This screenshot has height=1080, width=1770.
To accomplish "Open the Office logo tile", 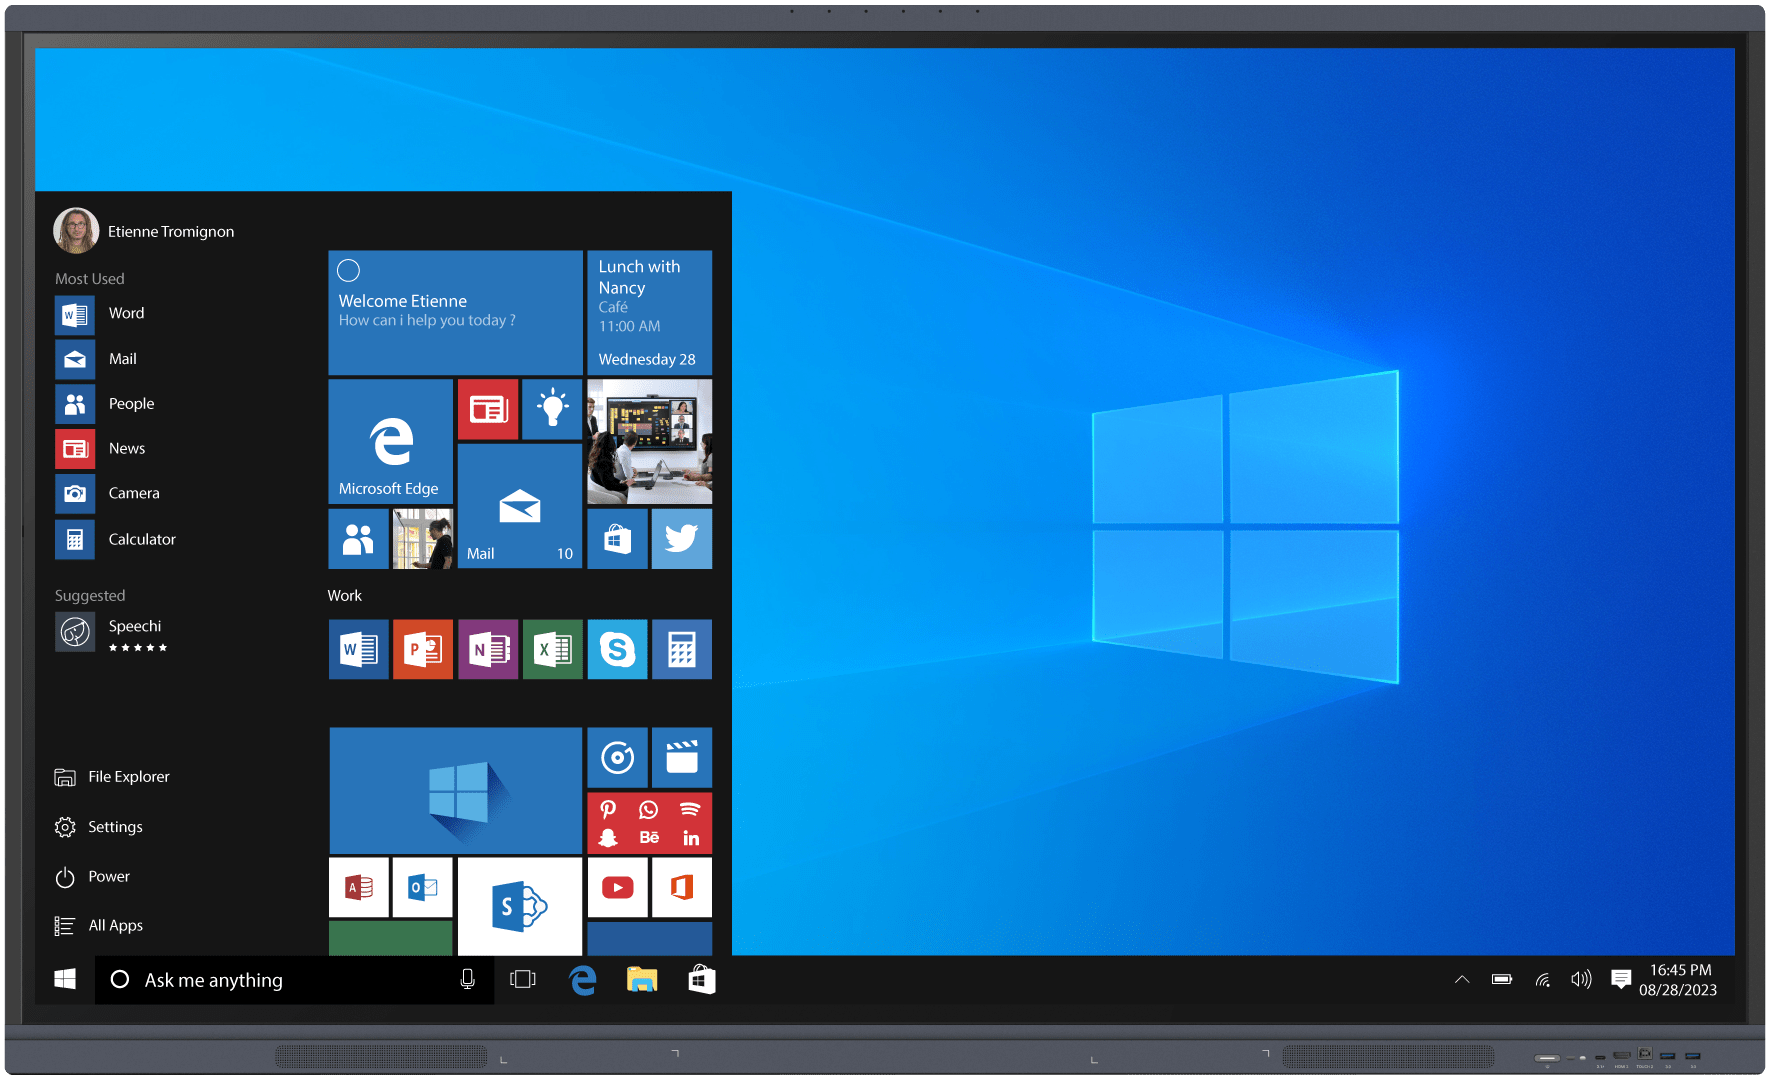I will (682, 887).
